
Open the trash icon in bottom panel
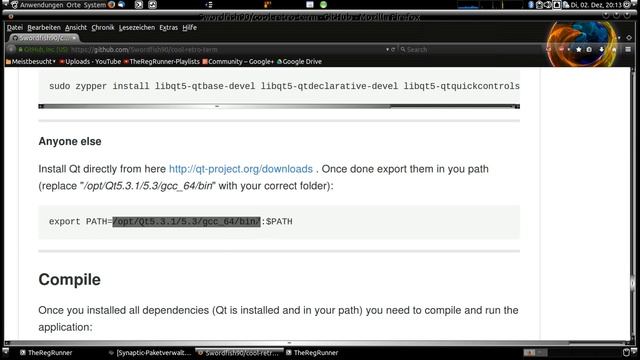[x=627, y=352]
